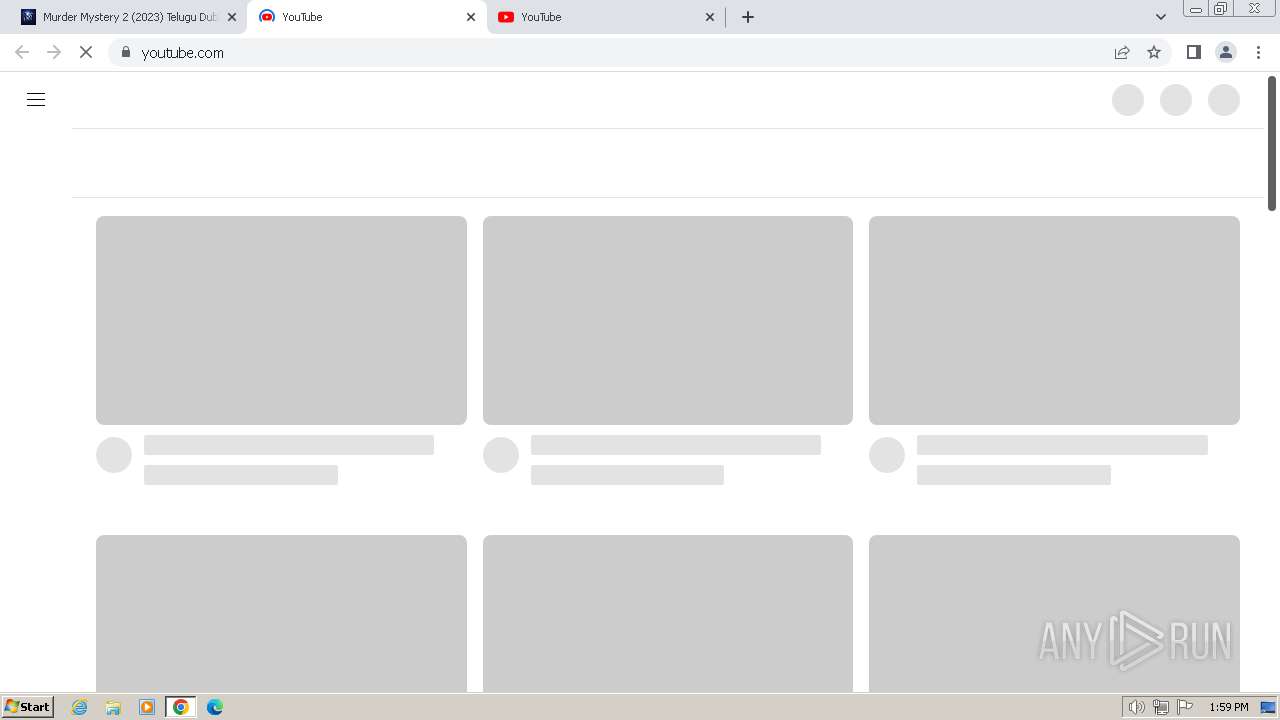Close the Murder Mystery 2 tab
Screen dimensions: 1280x720
click(232, 17)
